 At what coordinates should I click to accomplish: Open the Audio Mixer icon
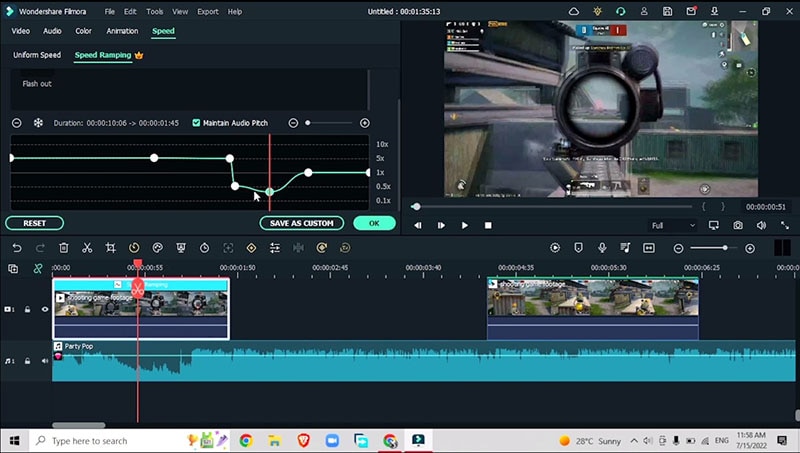(x=626, y=248)
